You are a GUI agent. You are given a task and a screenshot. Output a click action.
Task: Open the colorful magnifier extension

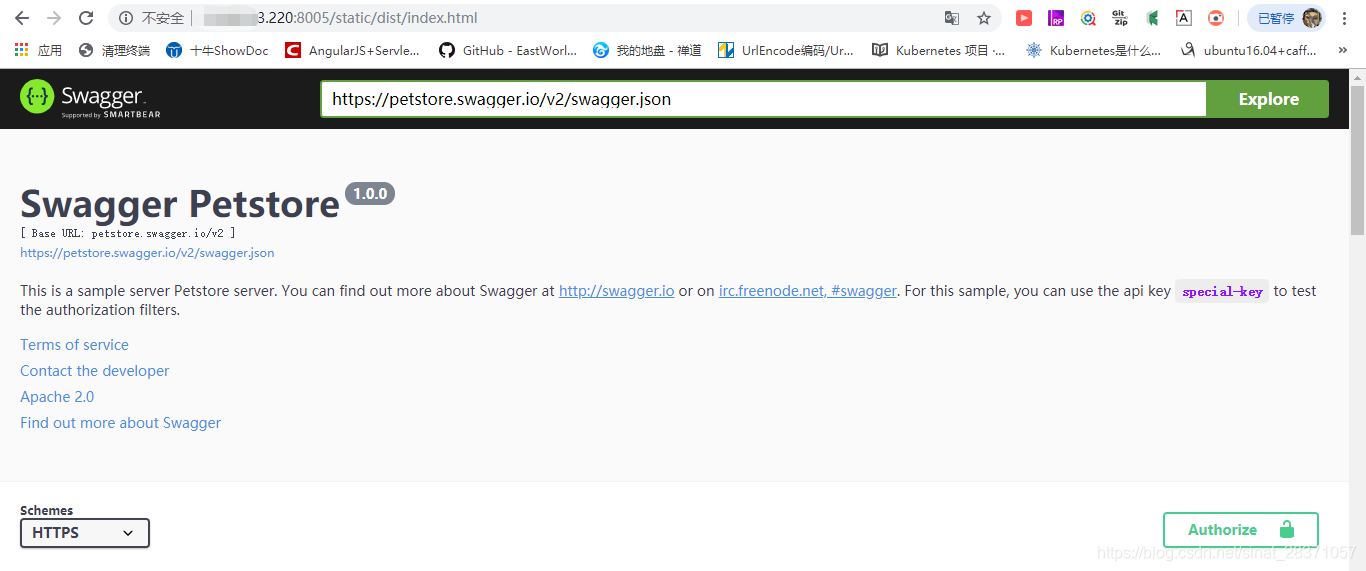point(1088,18)
